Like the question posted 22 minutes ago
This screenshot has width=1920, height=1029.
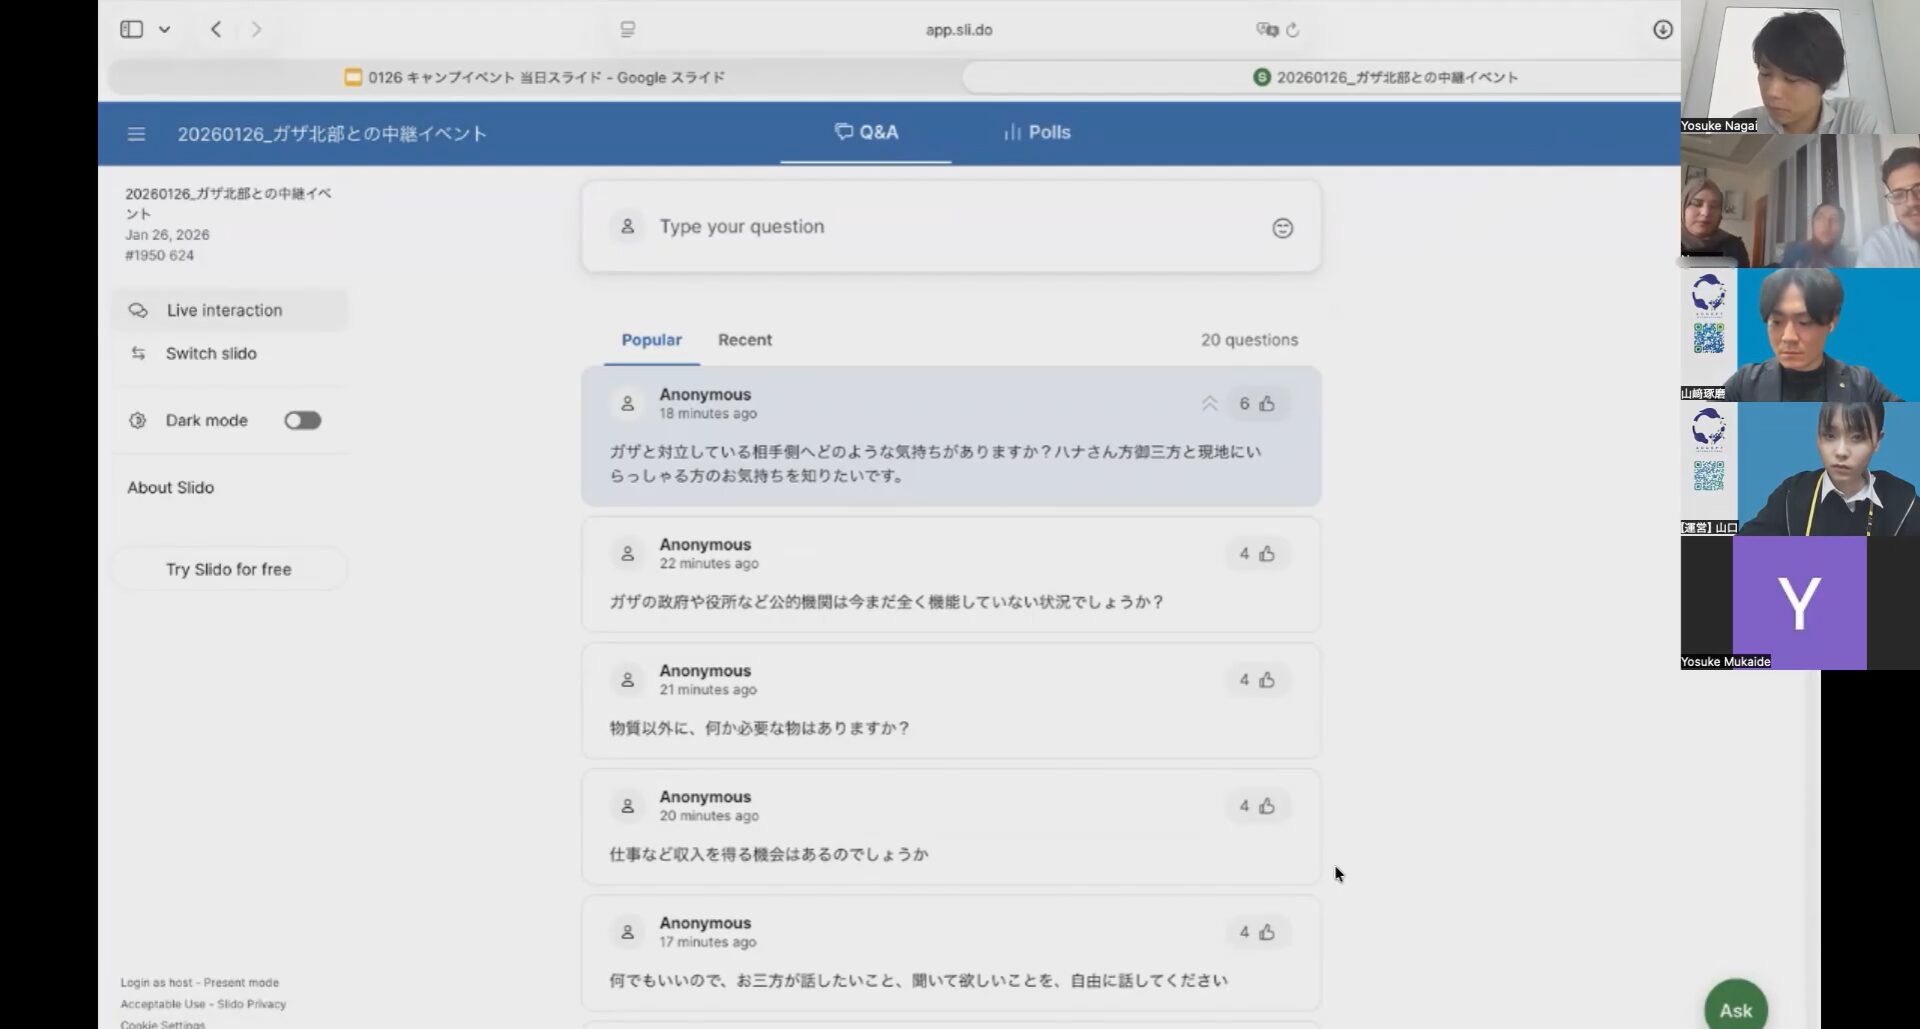click(x=1266, y=554)
